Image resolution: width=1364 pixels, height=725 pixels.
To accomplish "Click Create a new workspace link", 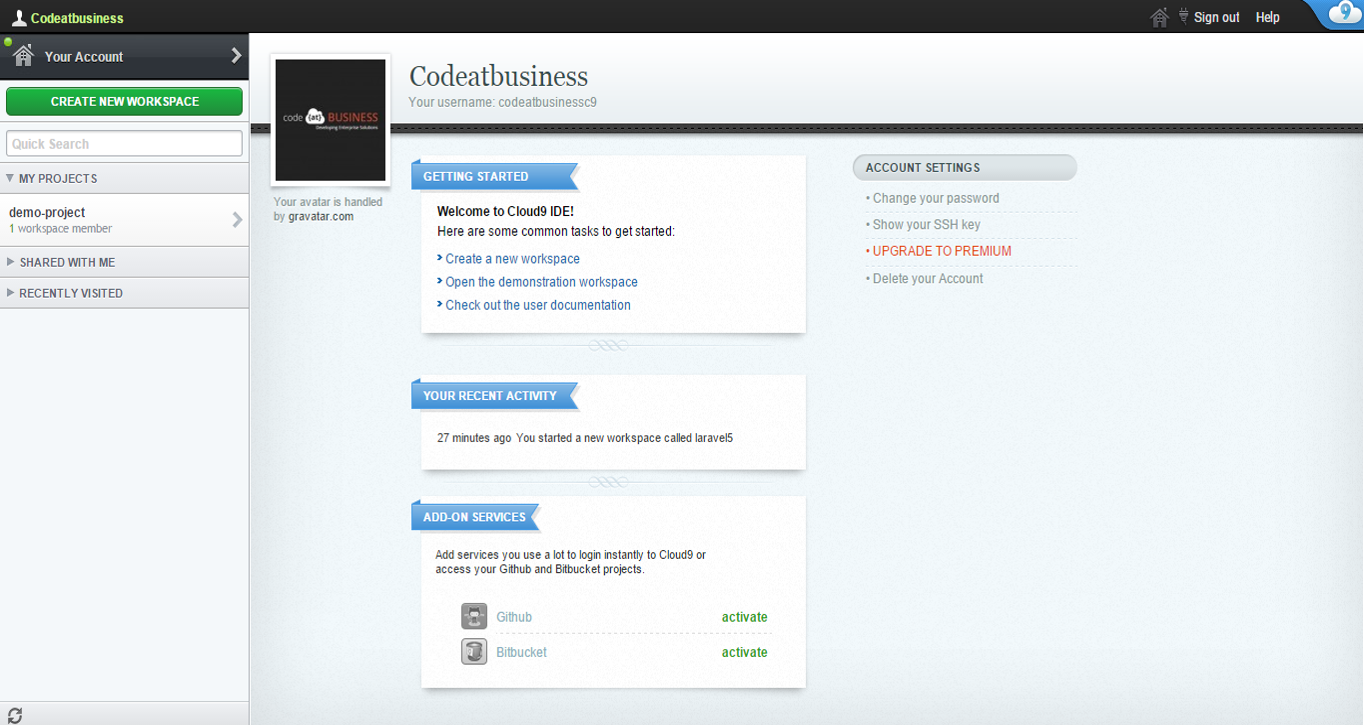I will pos(512,258).
